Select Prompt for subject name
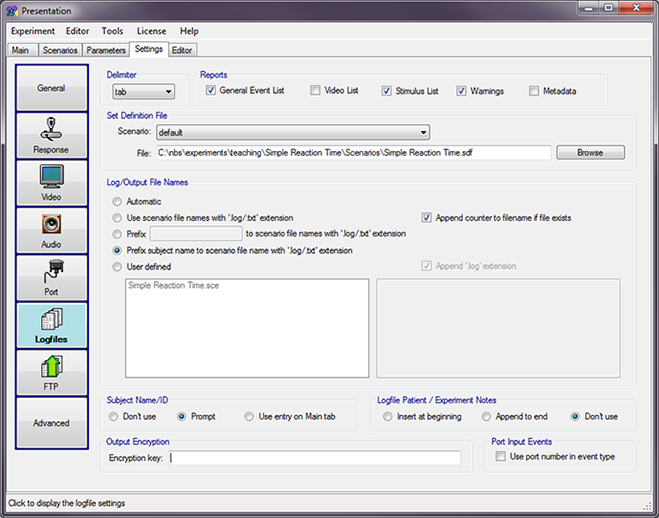Screen dimensions: 659x518 click(x=181, y=416)
